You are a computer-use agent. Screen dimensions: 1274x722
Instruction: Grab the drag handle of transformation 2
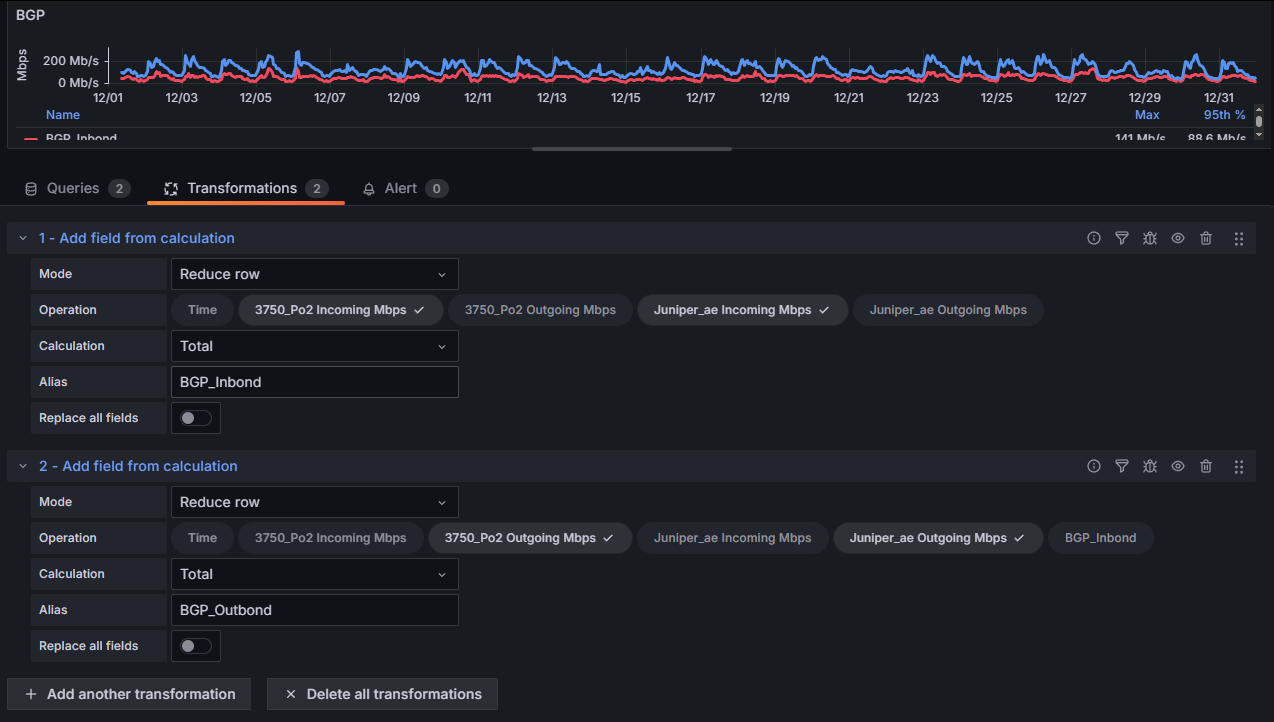point(1239,466)
